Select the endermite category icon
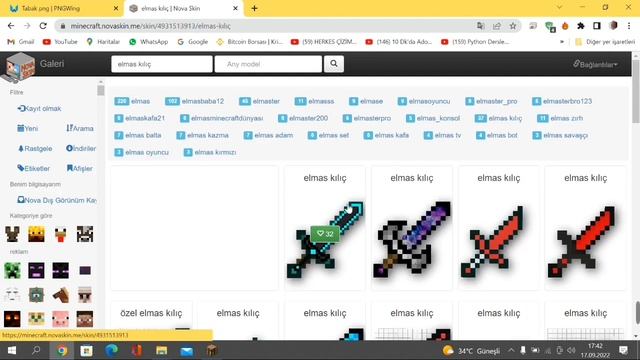Screen dimensions: 640x360 point(85,271)
